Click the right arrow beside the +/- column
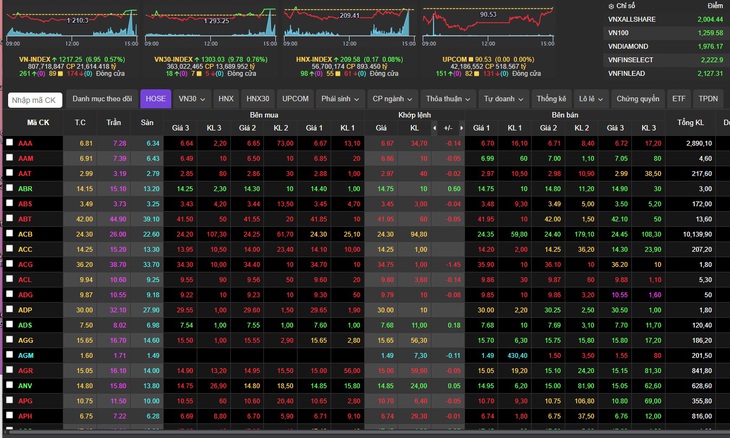This screenshot has height=438, width=730. (x=461, y=128)
